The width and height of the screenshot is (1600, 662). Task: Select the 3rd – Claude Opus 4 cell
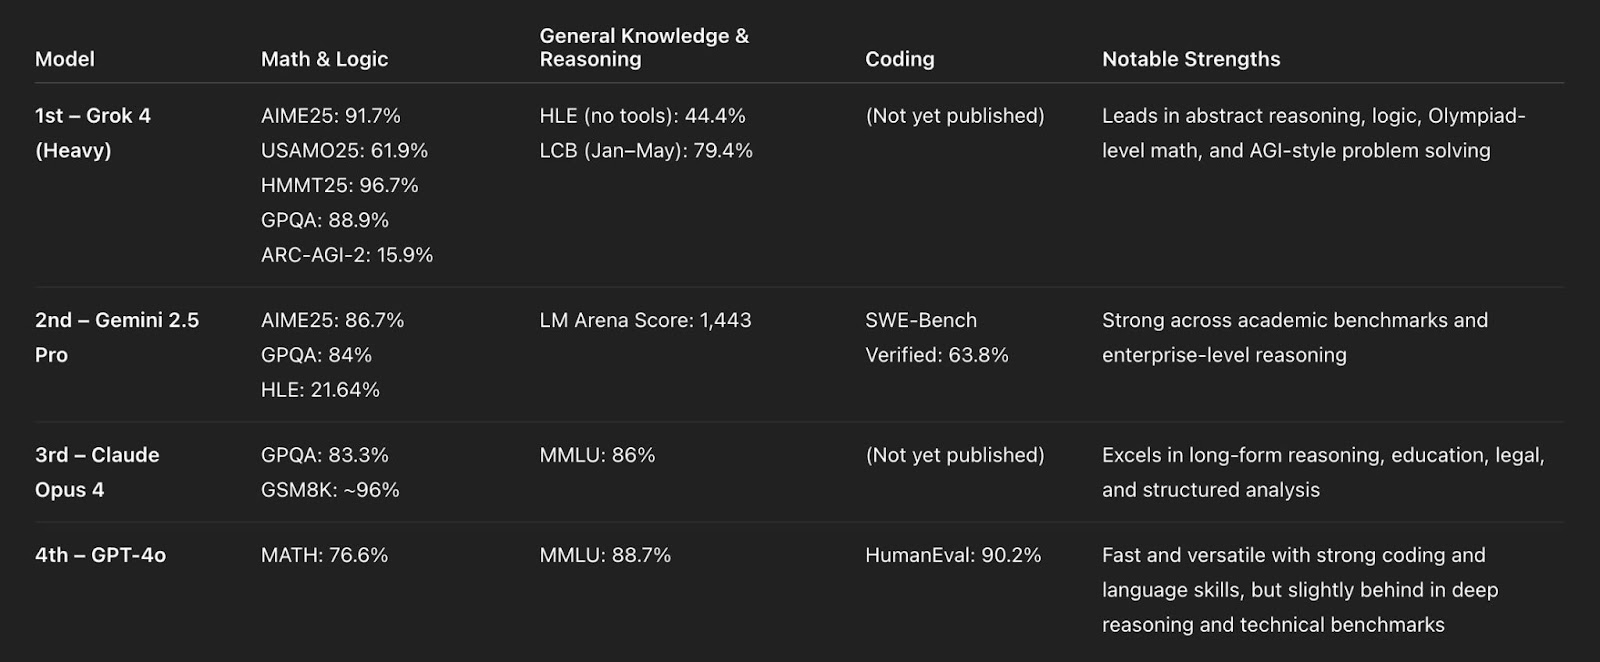tap(97, 472)
